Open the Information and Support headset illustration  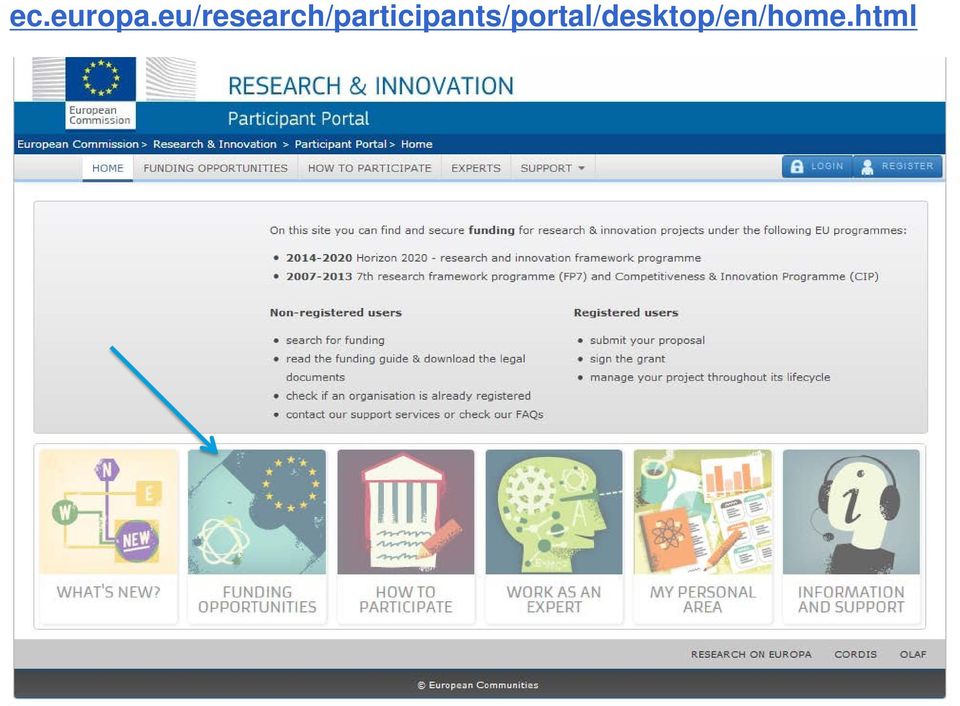[x=851, y=512]
